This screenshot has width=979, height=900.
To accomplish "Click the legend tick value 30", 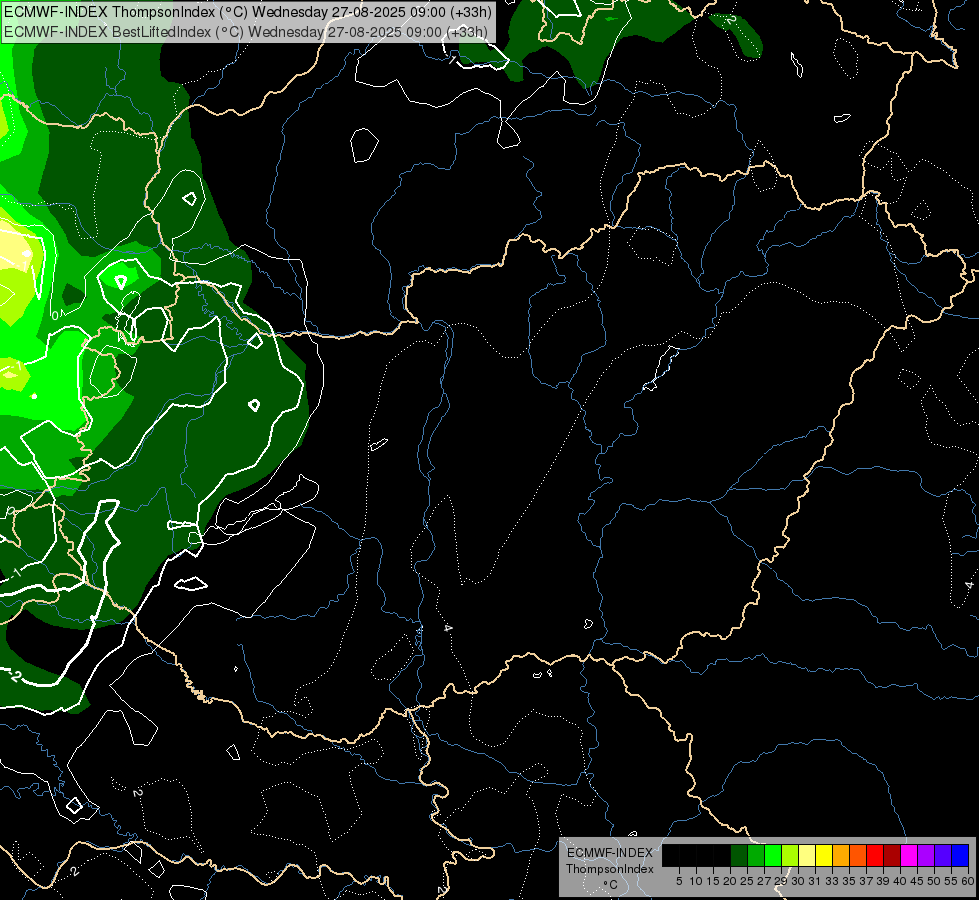I will (798, 881).
